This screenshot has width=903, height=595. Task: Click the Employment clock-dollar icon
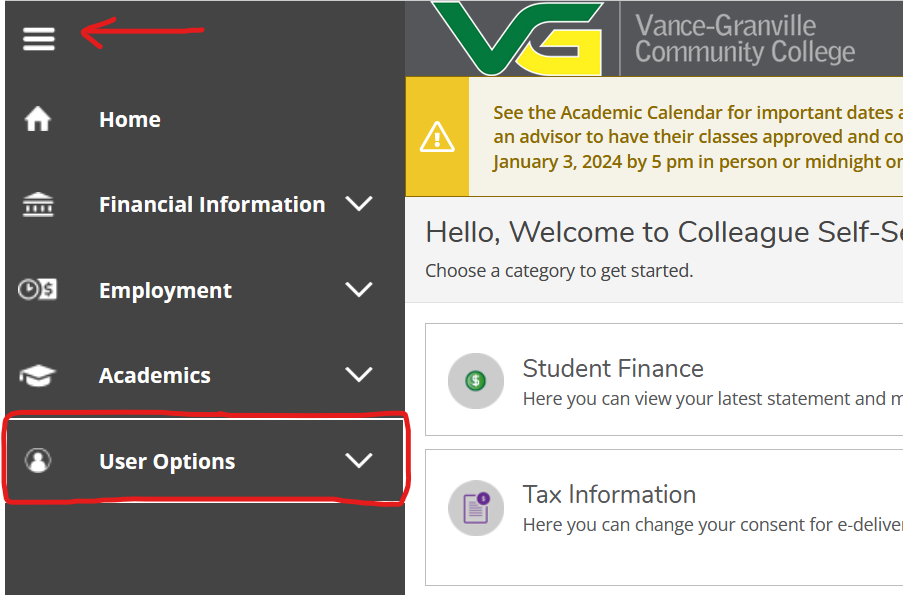37,289
